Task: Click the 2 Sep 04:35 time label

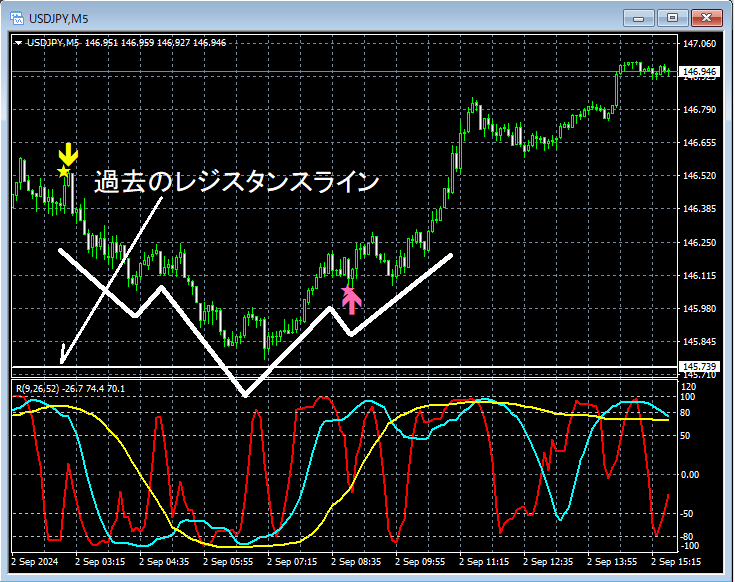Action: pos(164,561)
